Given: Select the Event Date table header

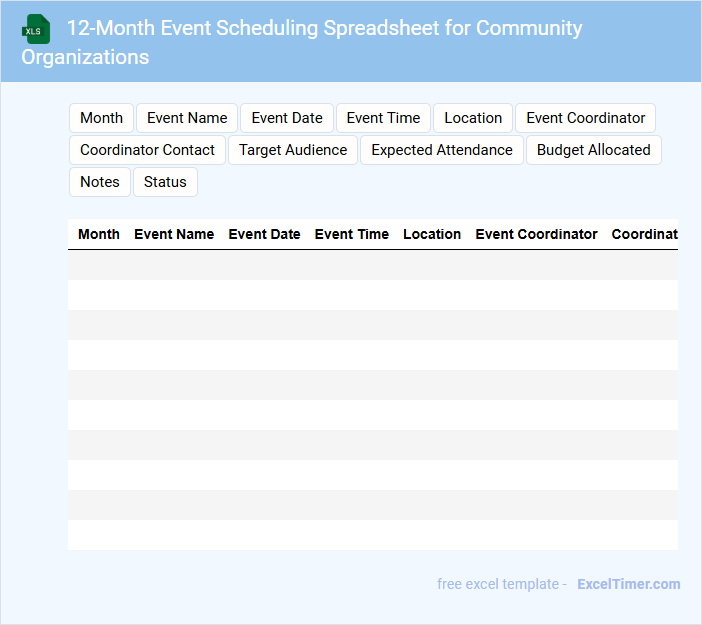Looking at the screenshot, I should point(264,234).
